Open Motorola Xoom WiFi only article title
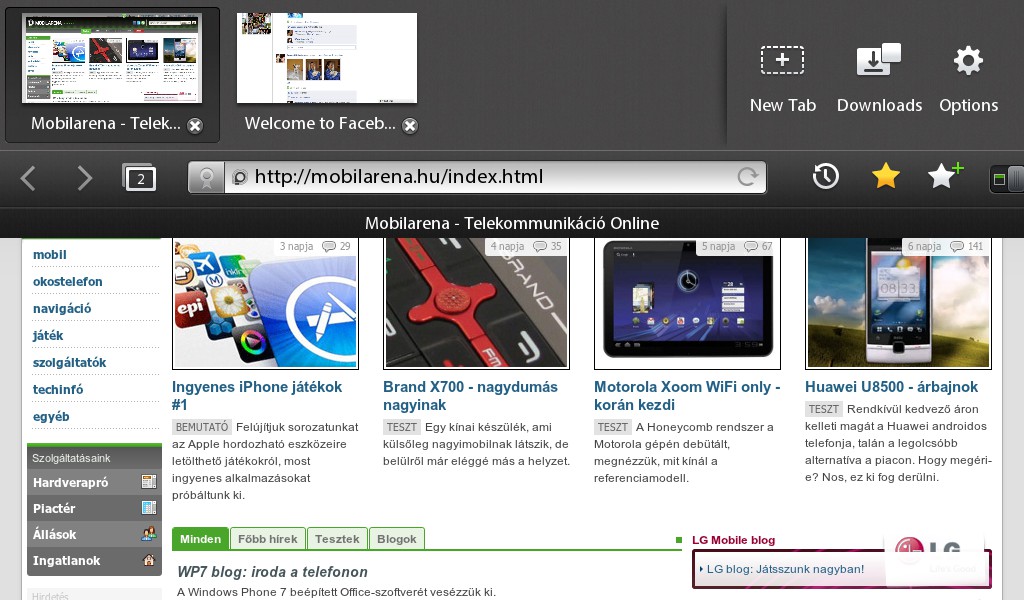 click(687, 396)
